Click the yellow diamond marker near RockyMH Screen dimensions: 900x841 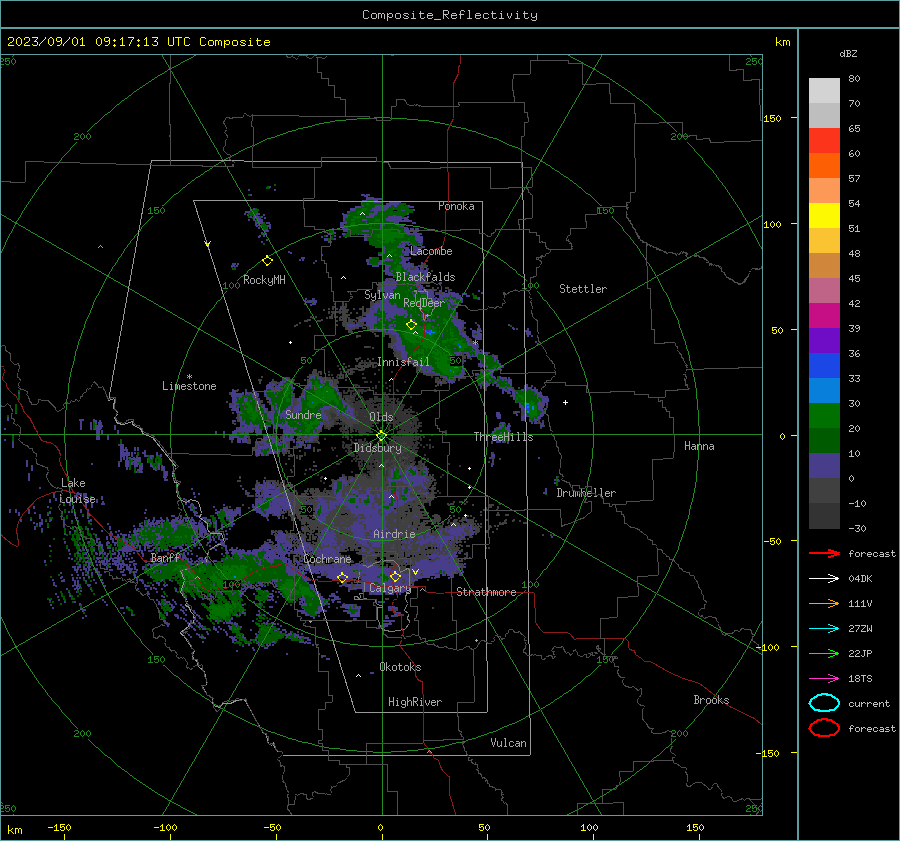click(x=267, y=261)
